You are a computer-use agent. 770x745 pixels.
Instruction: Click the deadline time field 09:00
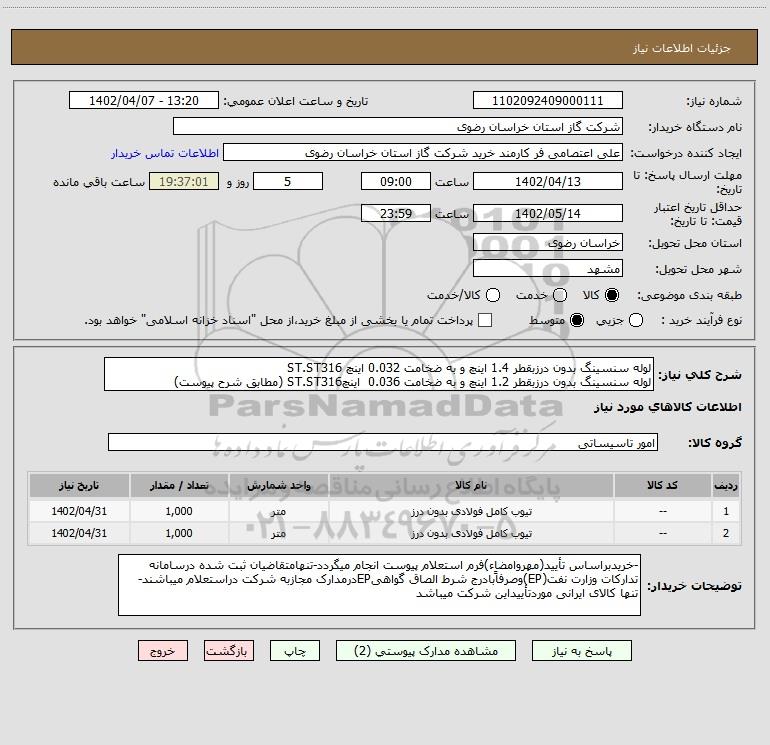coord(396,181)
